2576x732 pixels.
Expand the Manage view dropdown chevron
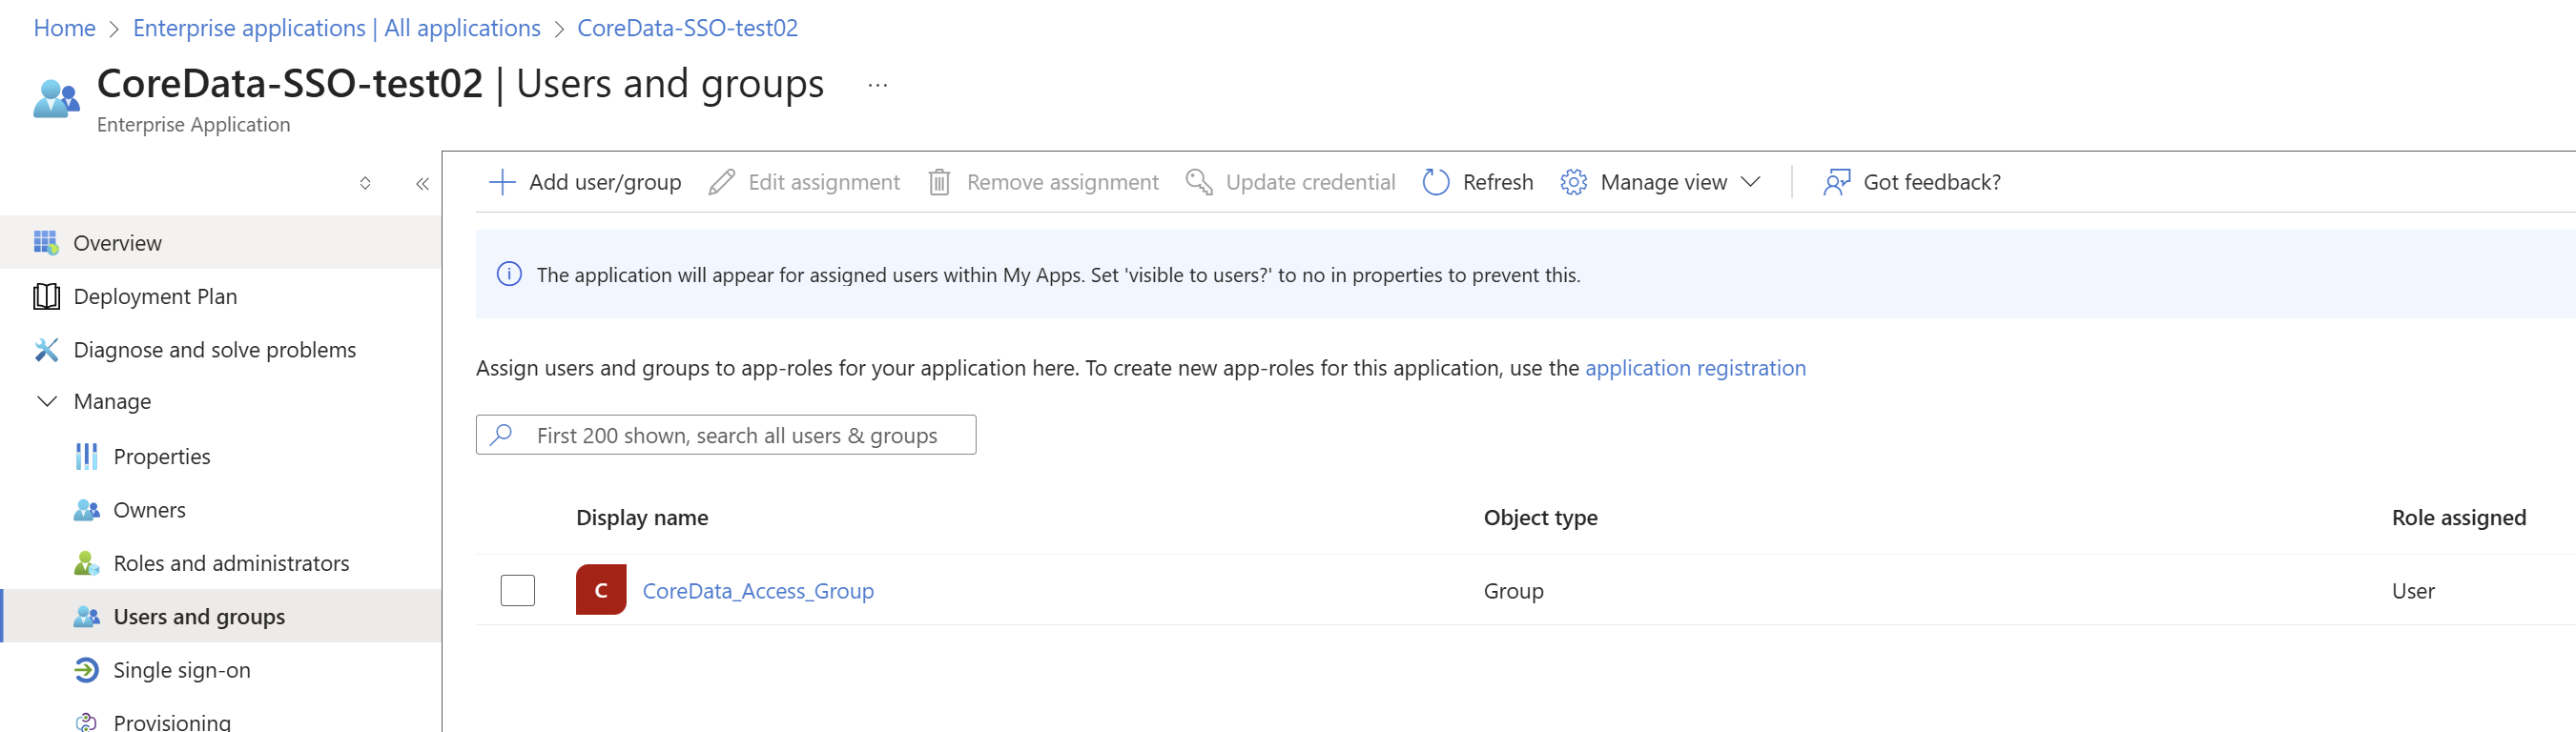1750,182
